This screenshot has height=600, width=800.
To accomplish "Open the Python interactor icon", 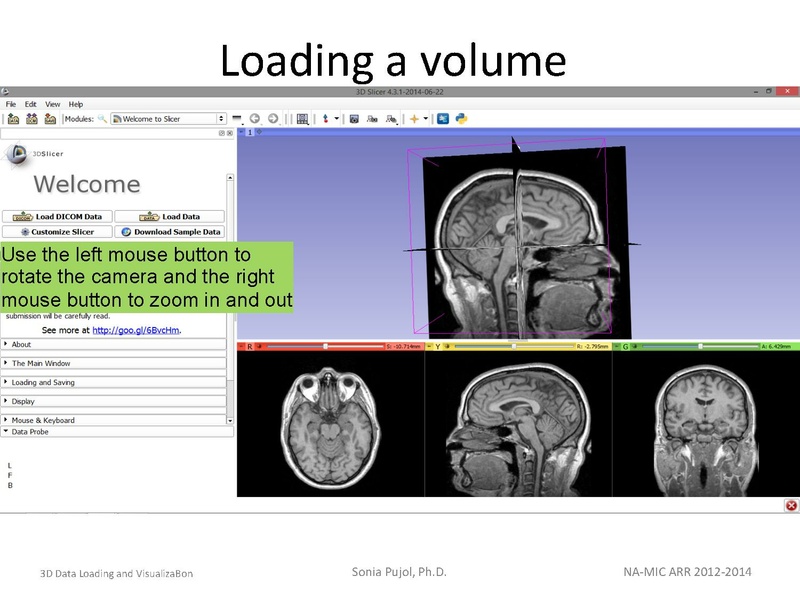I will 461,119.
